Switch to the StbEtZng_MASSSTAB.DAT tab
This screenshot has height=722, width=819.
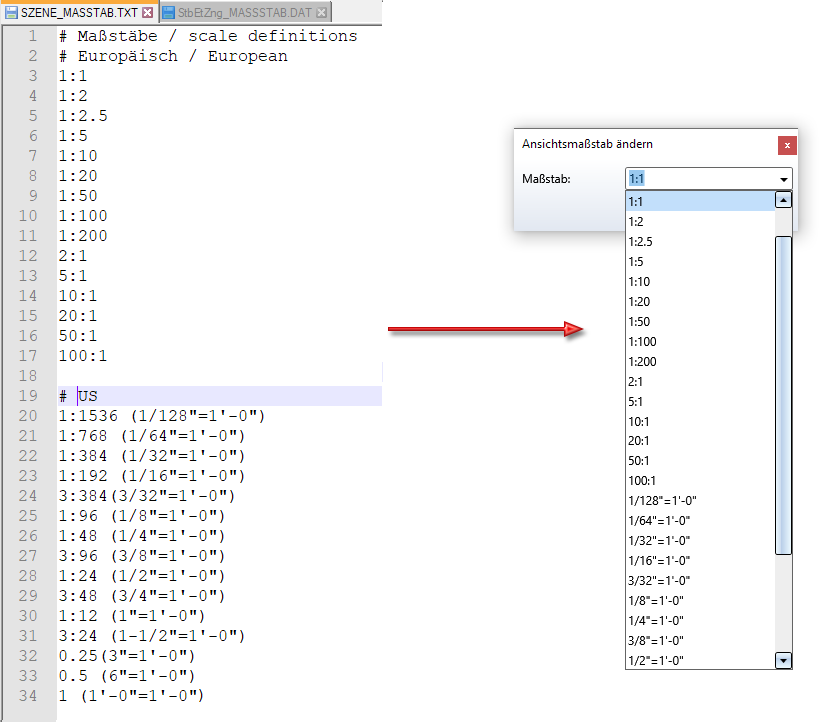coord(244,13)
